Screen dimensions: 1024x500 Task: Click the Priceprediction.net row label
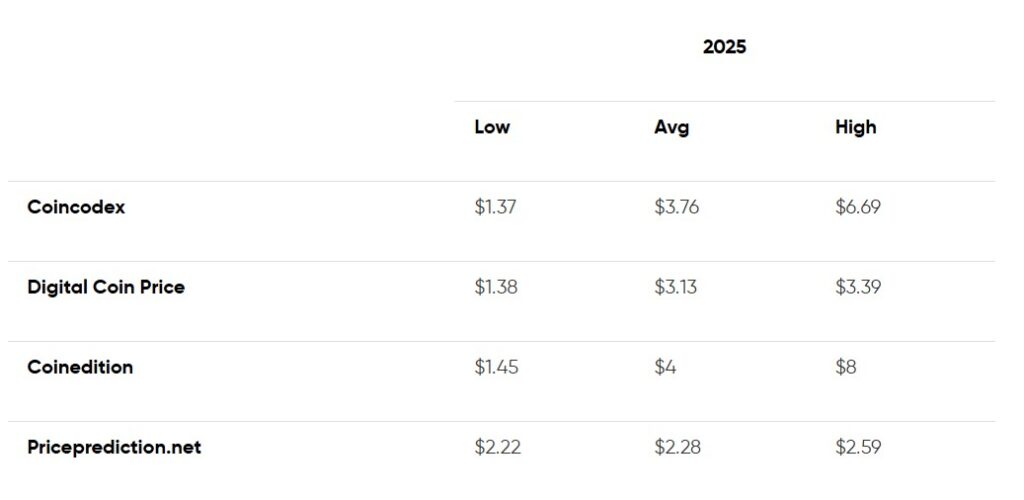(x=114, y=447)
